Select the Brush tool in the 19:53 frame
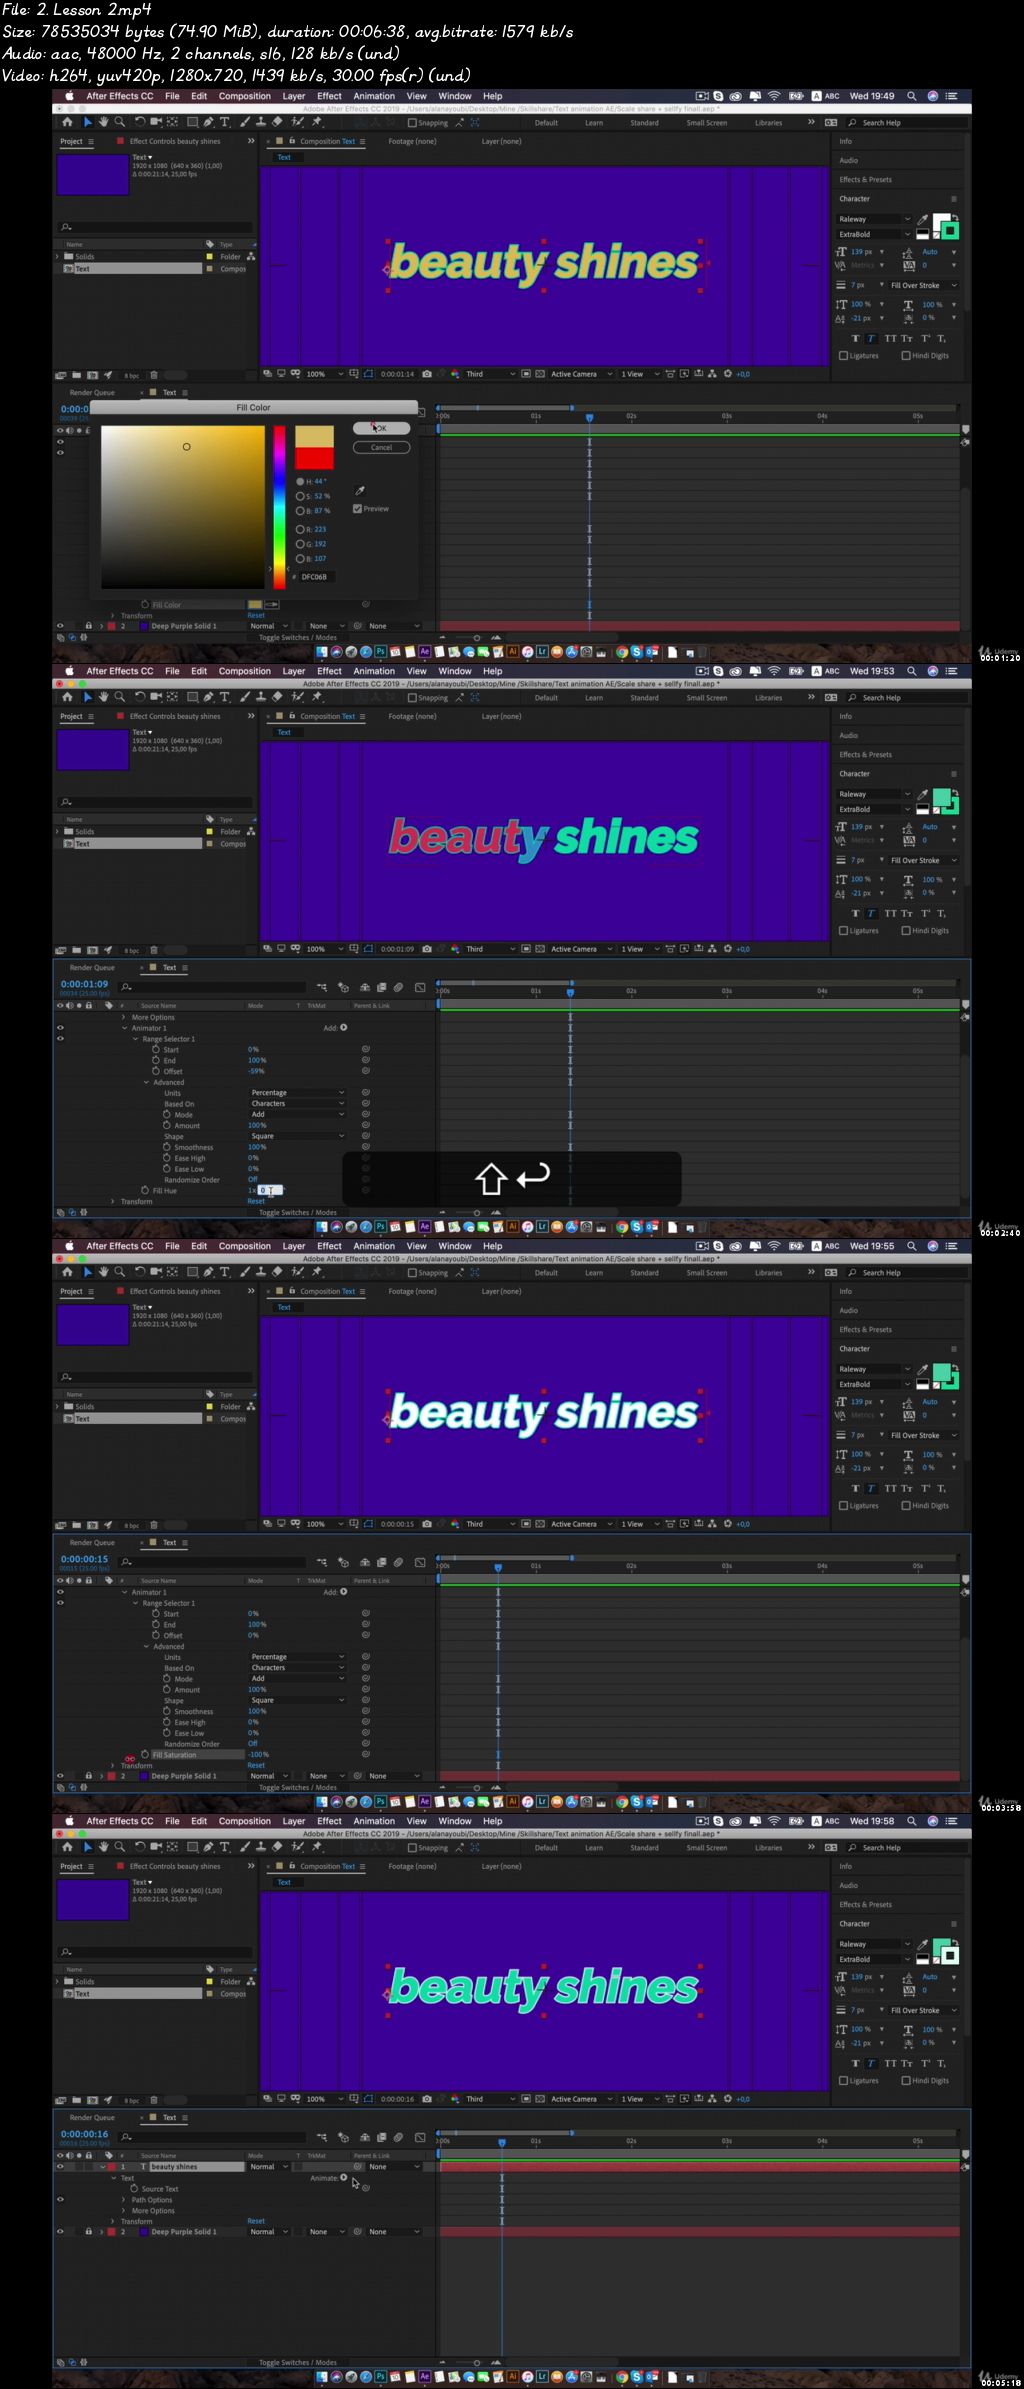The image size is (1024, 2389). (244, 697)
